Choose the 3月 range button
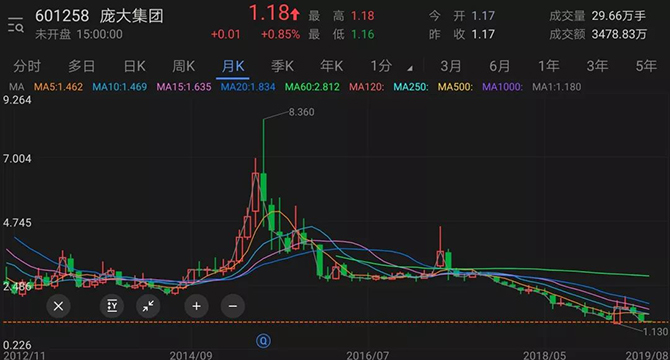This screenshot has height=360, width=670. 451,66
